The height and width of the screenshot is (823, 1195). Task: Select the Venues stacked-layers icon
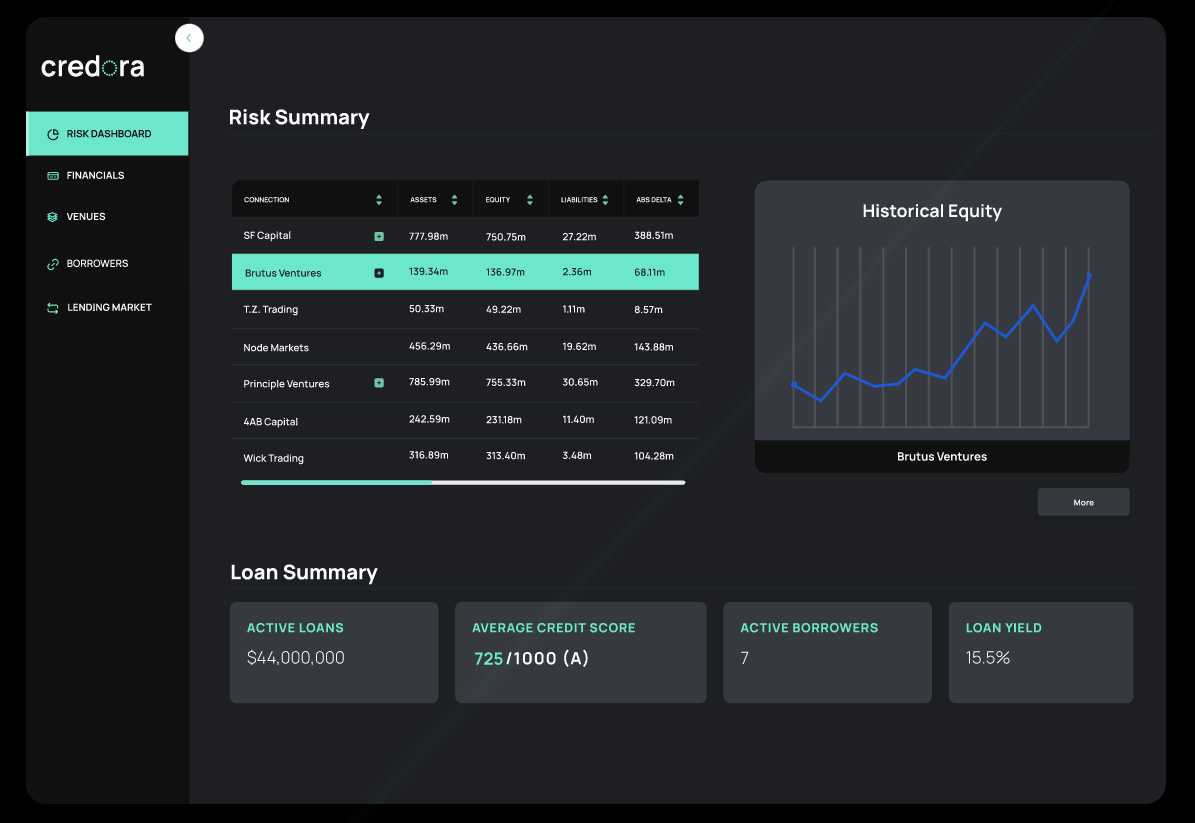[51, 216]
